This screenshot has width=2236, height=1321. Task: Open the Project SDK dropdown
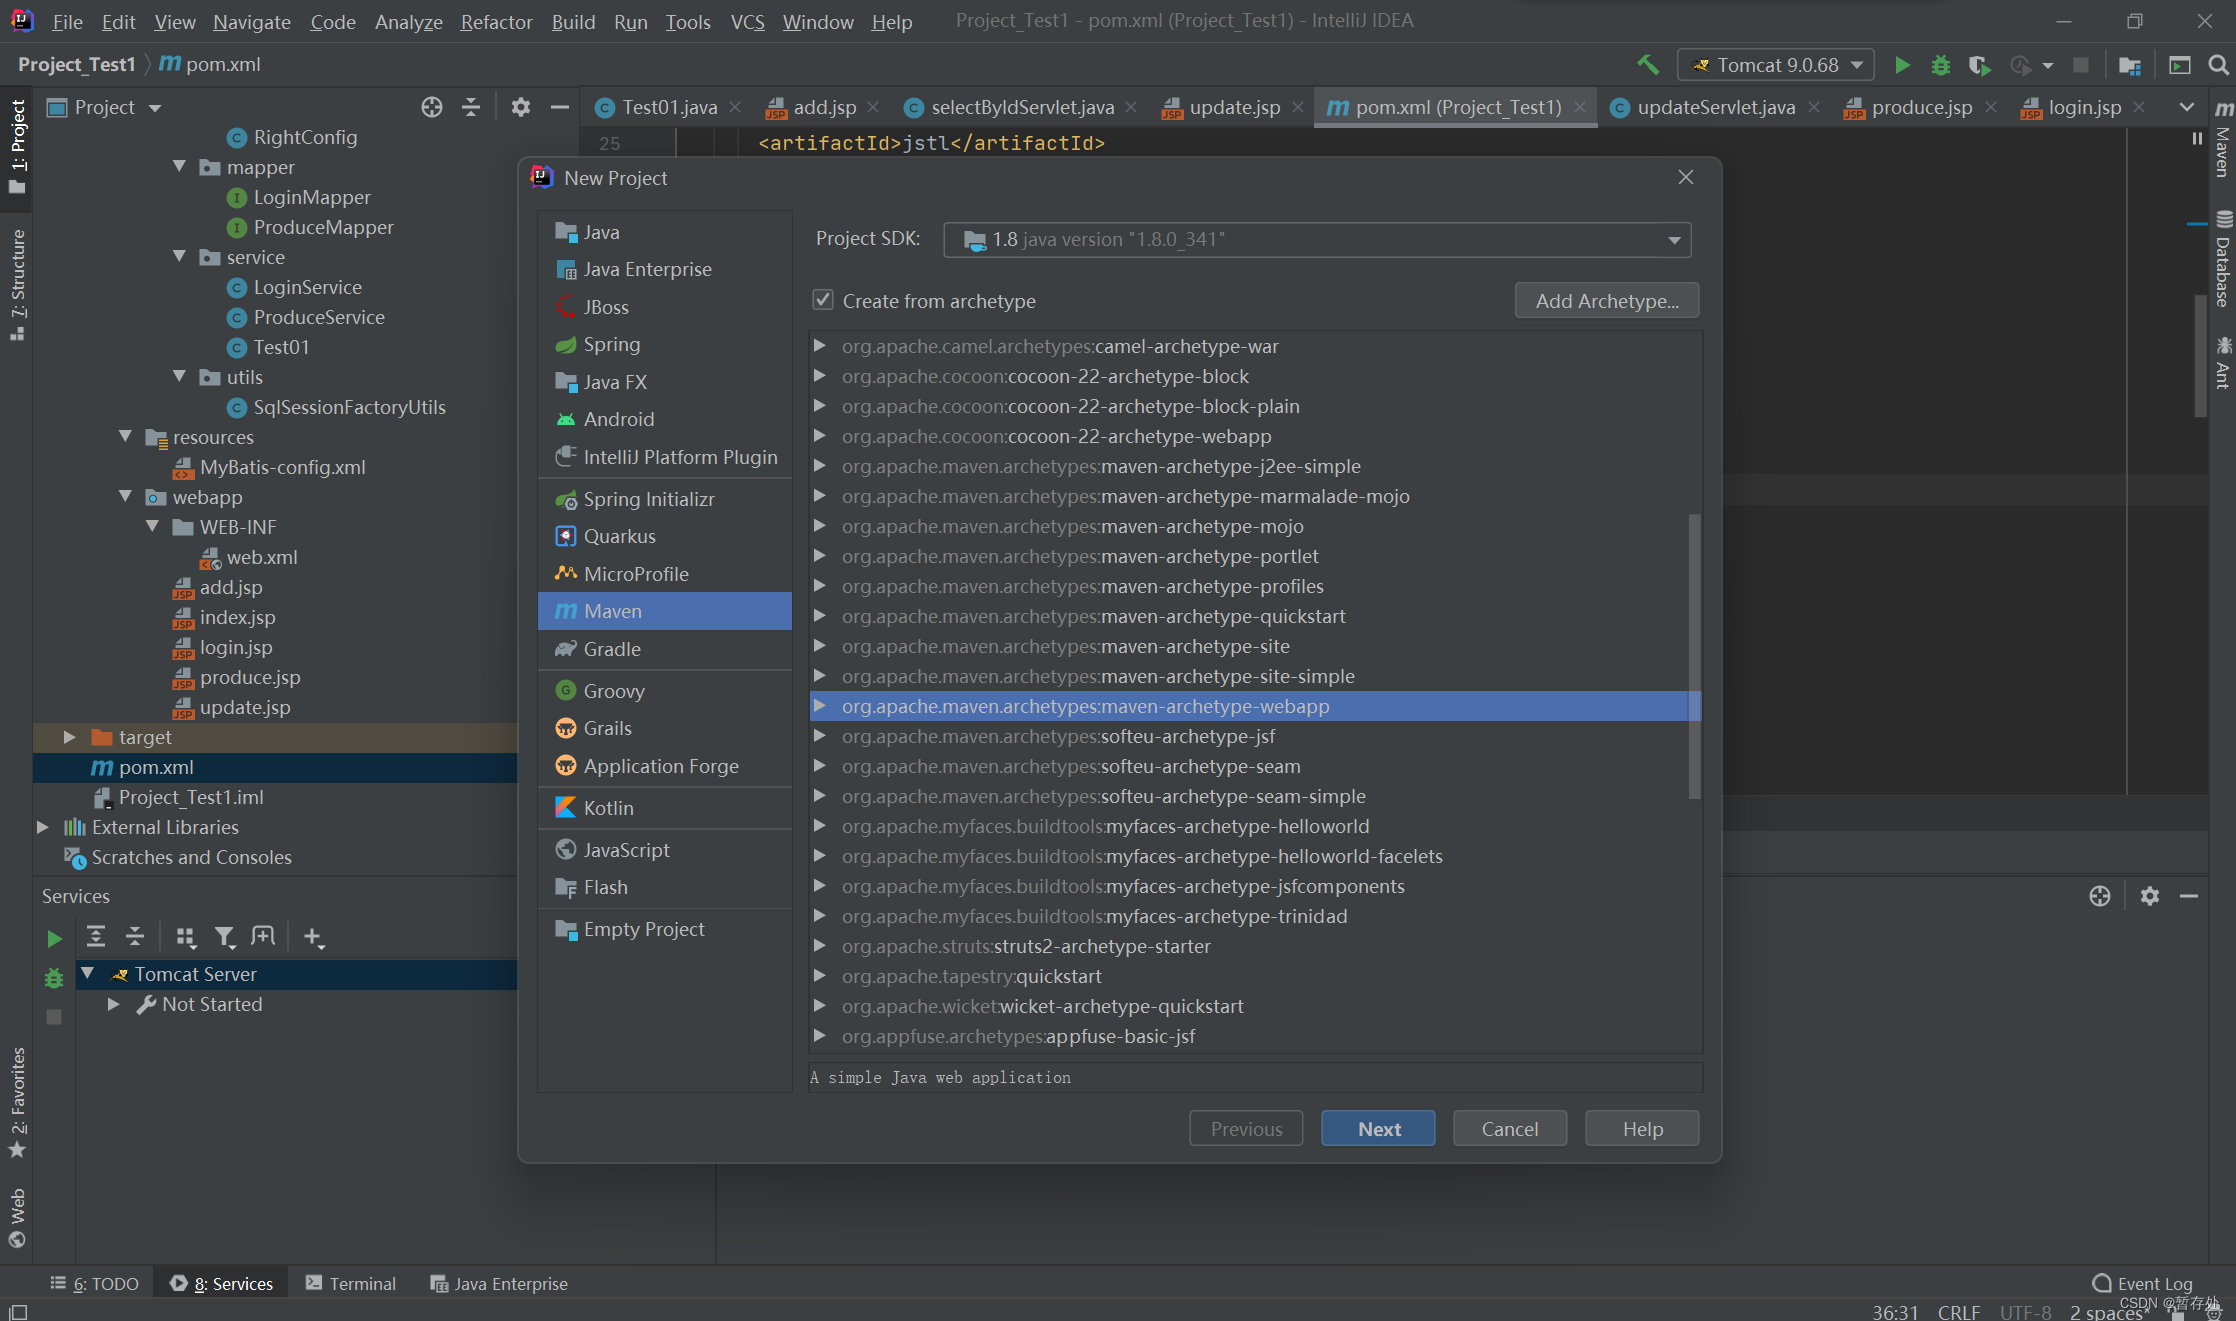point(1317,240)
